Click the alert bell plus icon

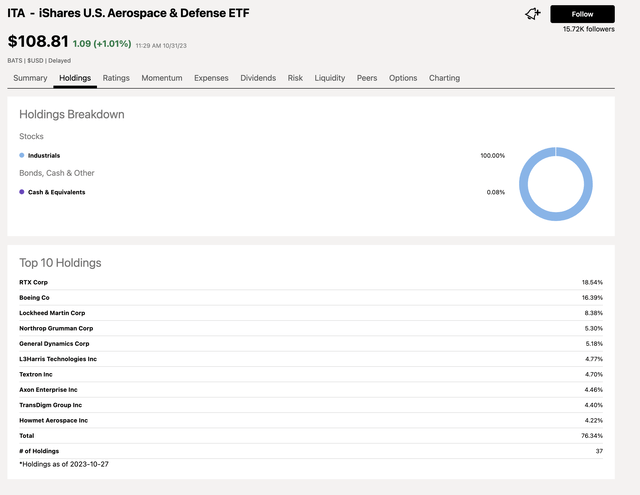pyautogui.click(x=532, y=14)
